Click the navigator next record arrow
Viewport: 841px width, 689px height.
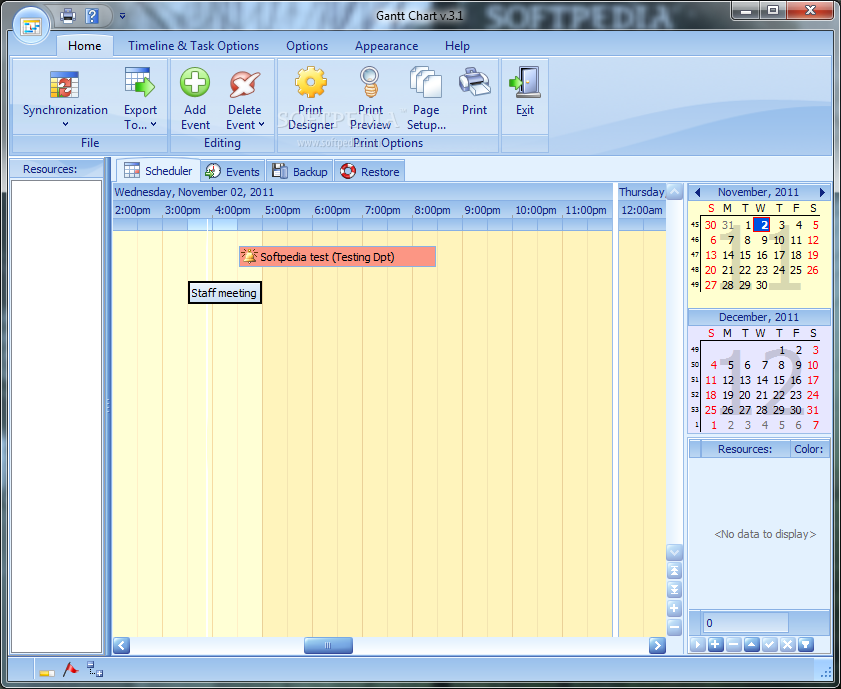[697, 644]
